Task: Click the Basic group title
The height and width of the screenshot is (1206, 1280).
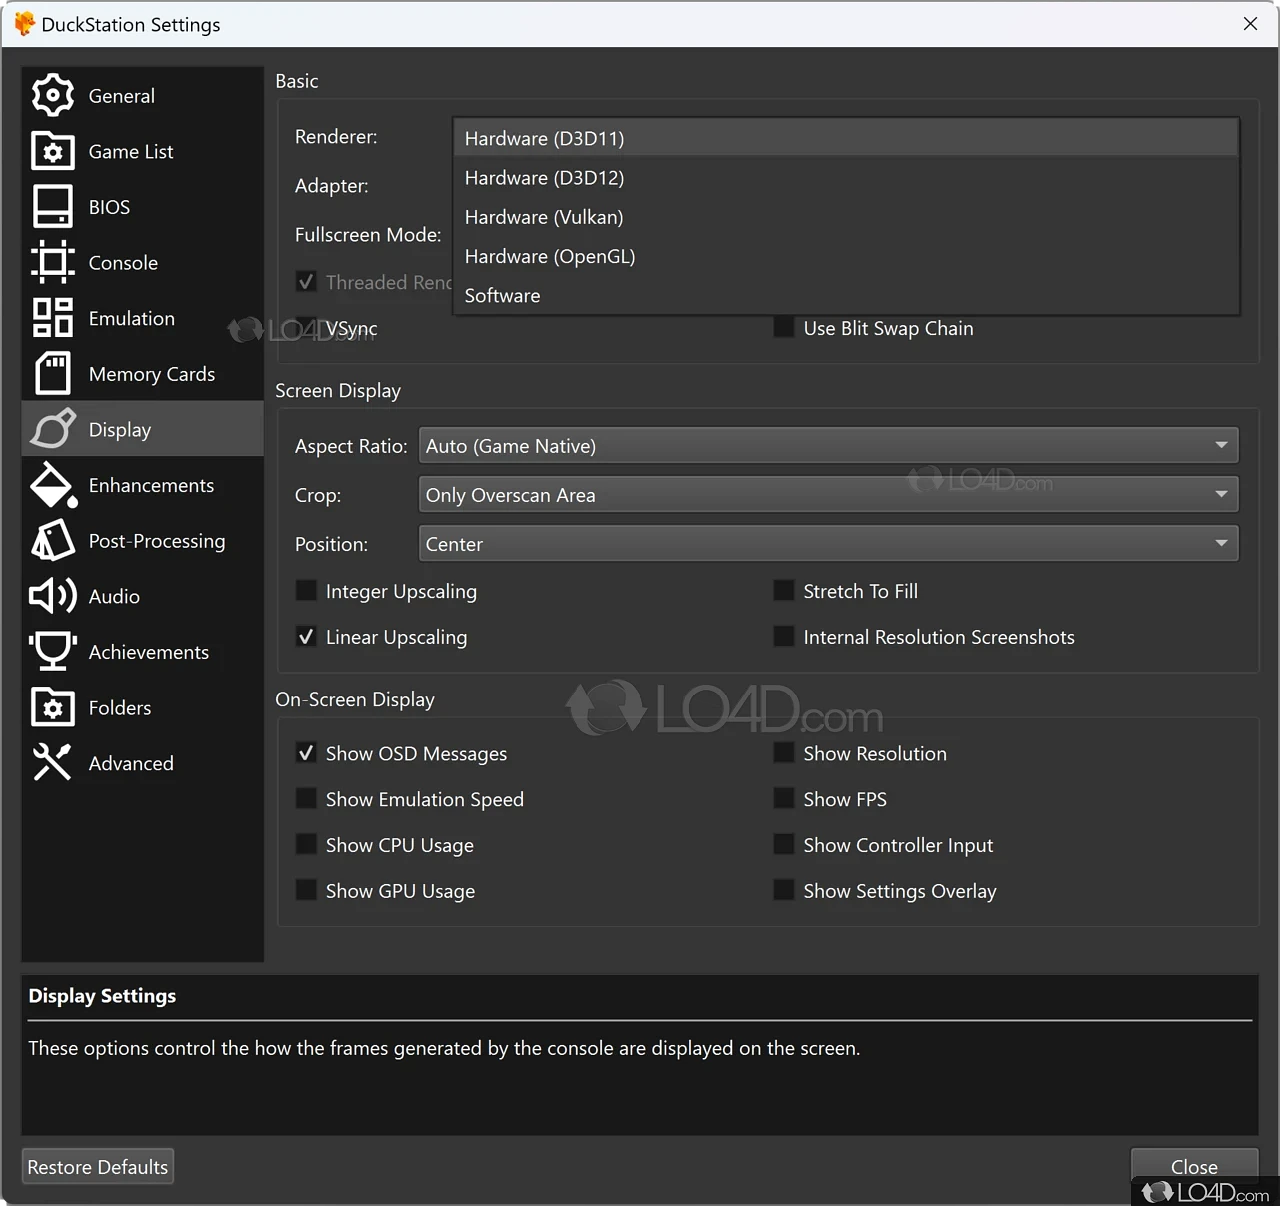Action: pyautogui.click(x=297, y=81)
